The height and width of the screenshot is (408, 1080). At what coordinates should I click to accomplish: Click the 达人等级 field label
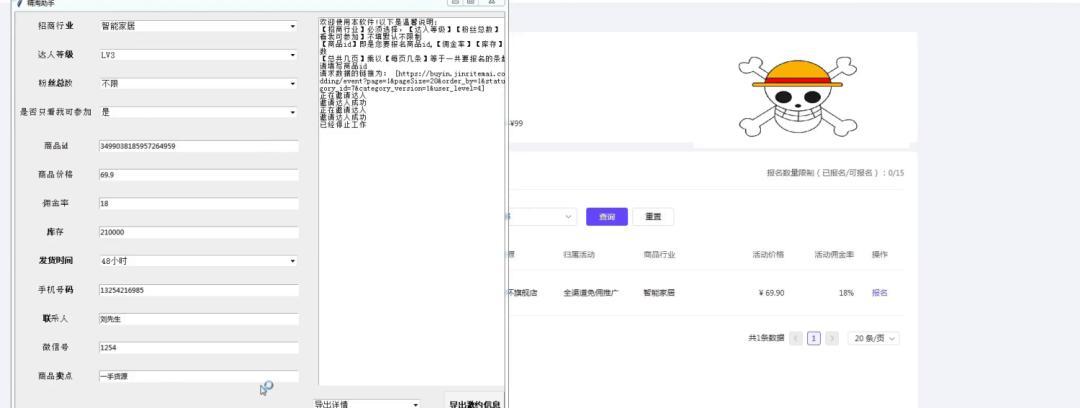pyautogui.click(x=56, y=54)
